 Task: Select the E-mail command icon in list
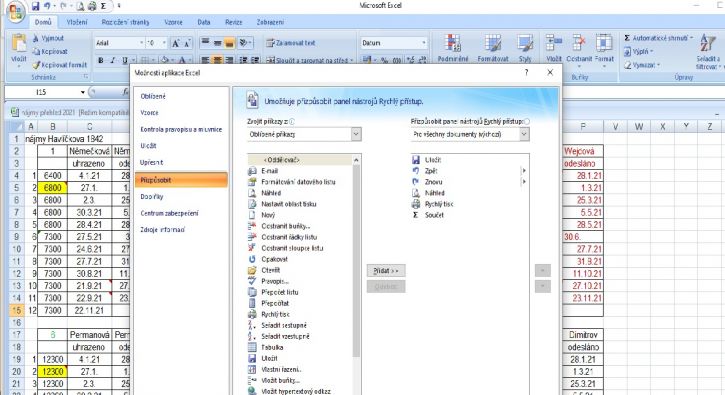coord(252,171)
